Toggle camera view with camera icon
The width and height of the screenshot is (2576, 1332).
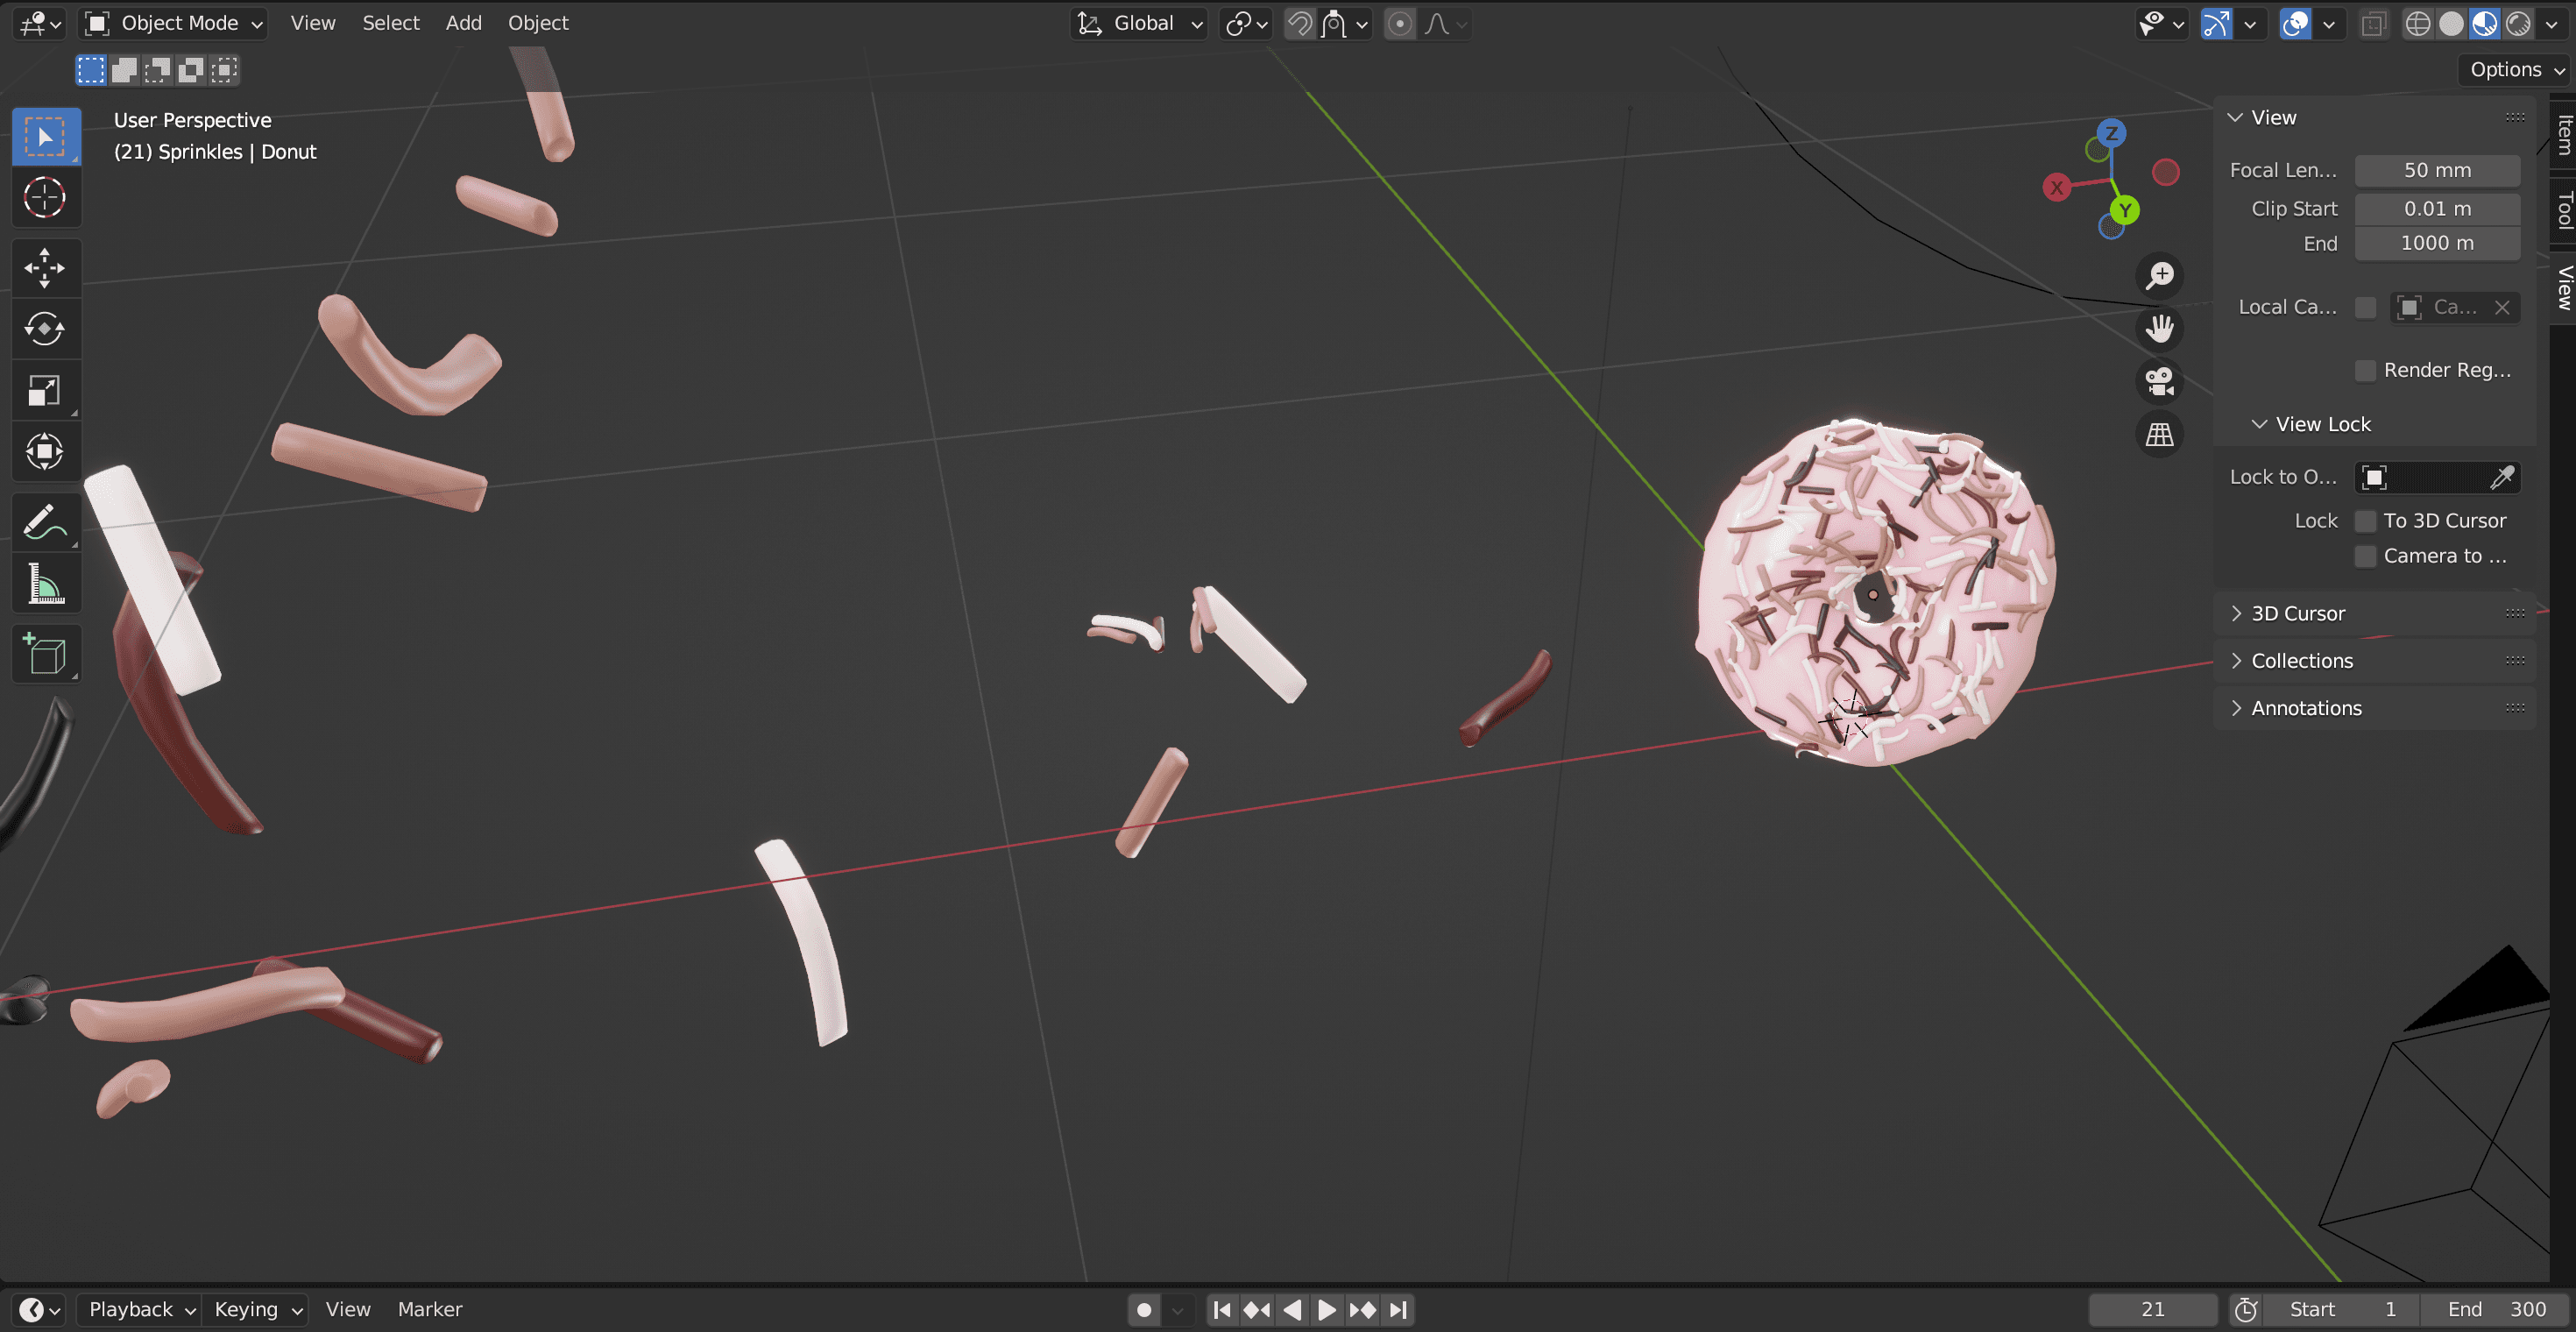click(x=2159, y=381)
